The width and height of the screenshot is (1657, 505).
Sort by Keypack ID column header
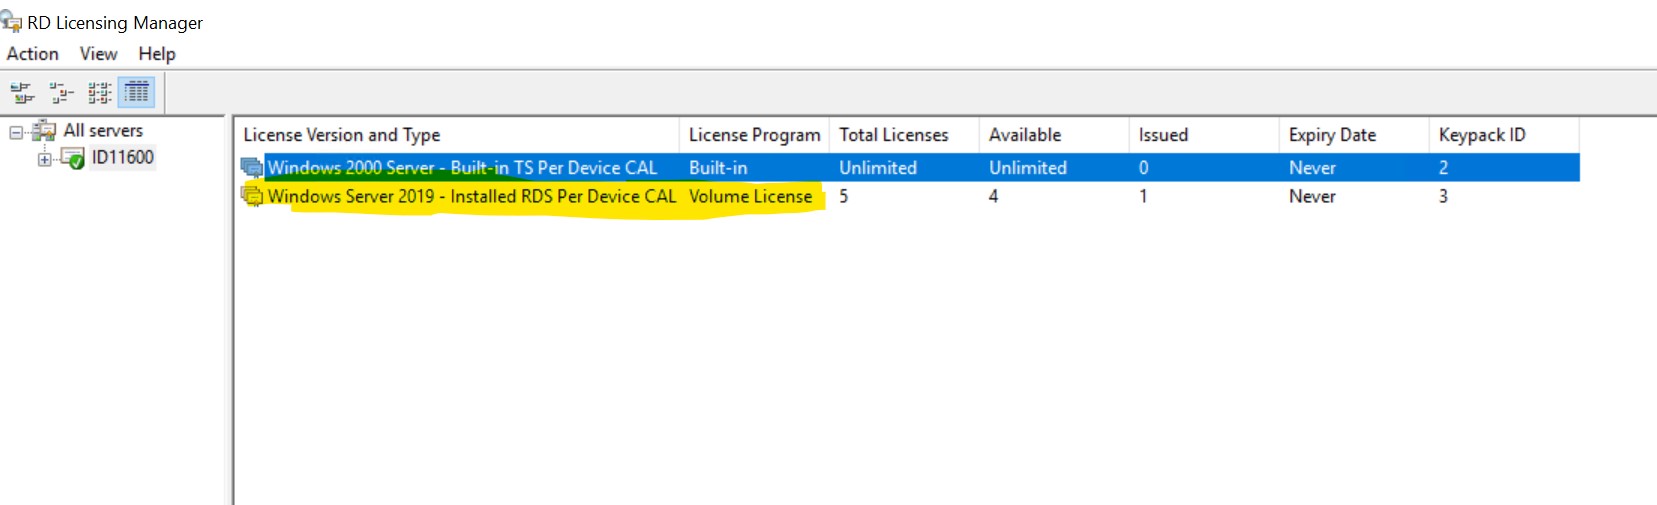click(x=1504, y=135)
